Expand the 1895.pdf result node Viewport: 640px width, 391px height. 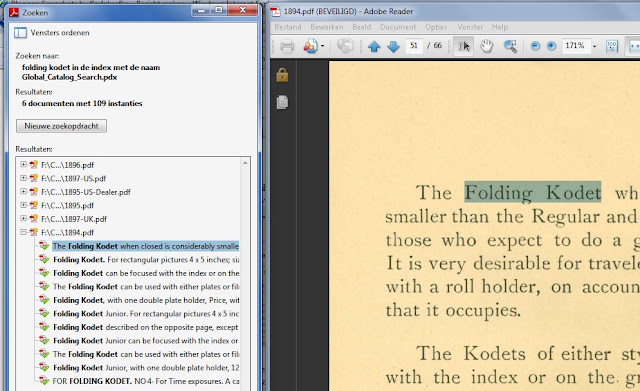(x=23, y=205)
